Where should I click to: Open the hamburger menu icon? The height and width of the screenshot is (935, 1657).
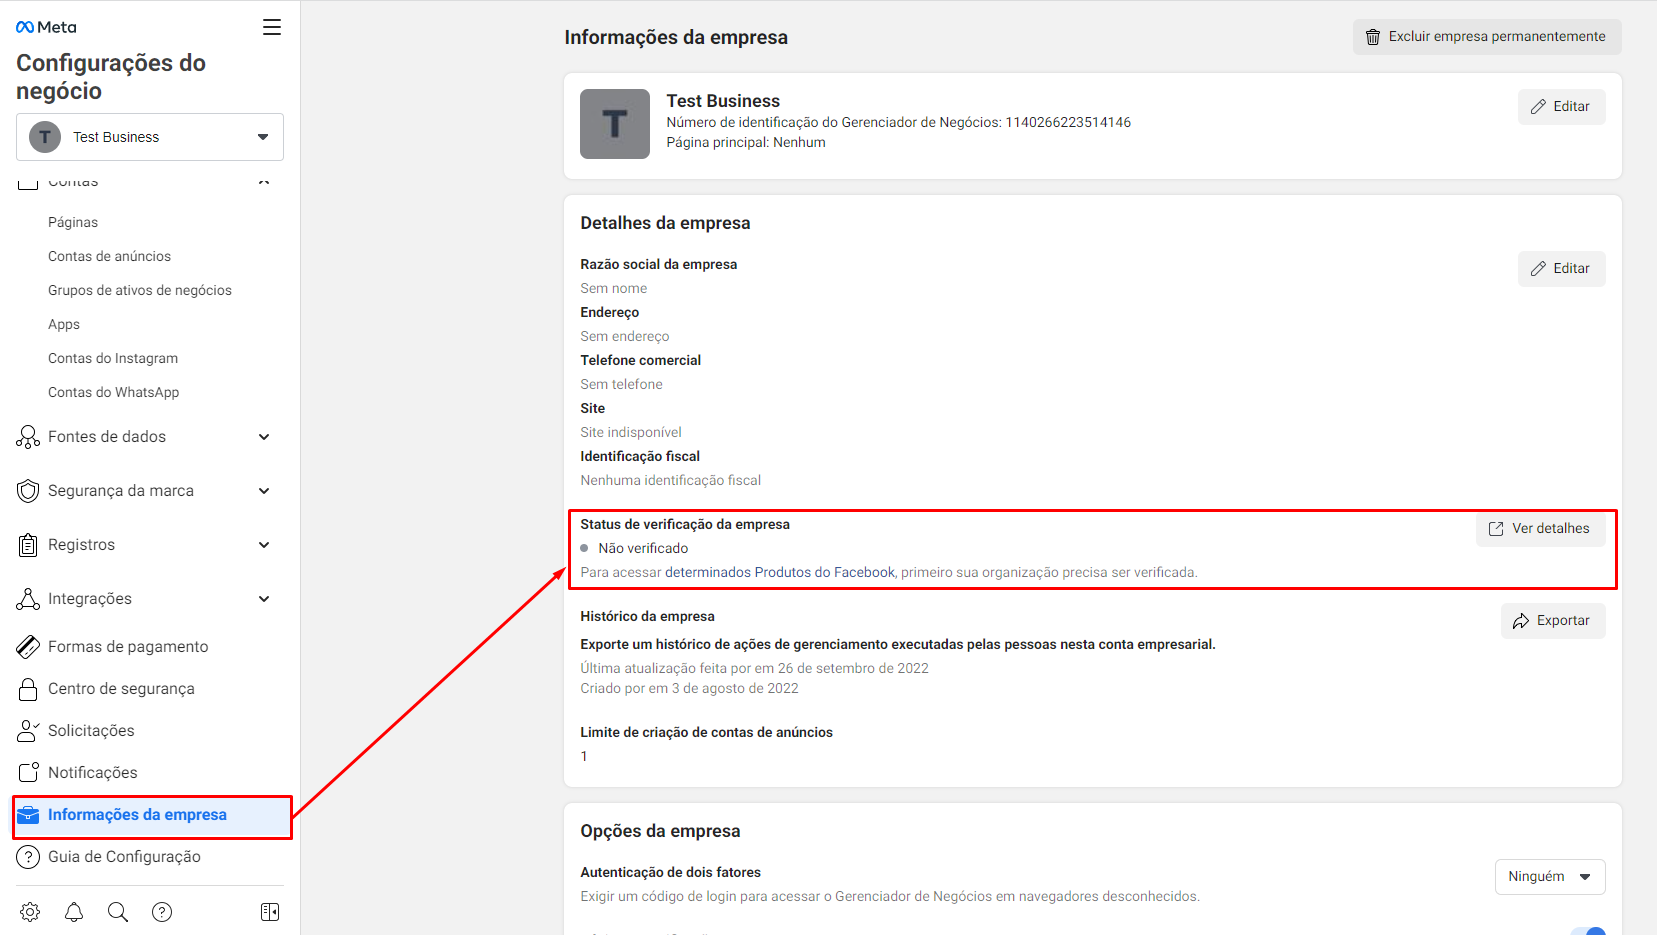point(272,27)
